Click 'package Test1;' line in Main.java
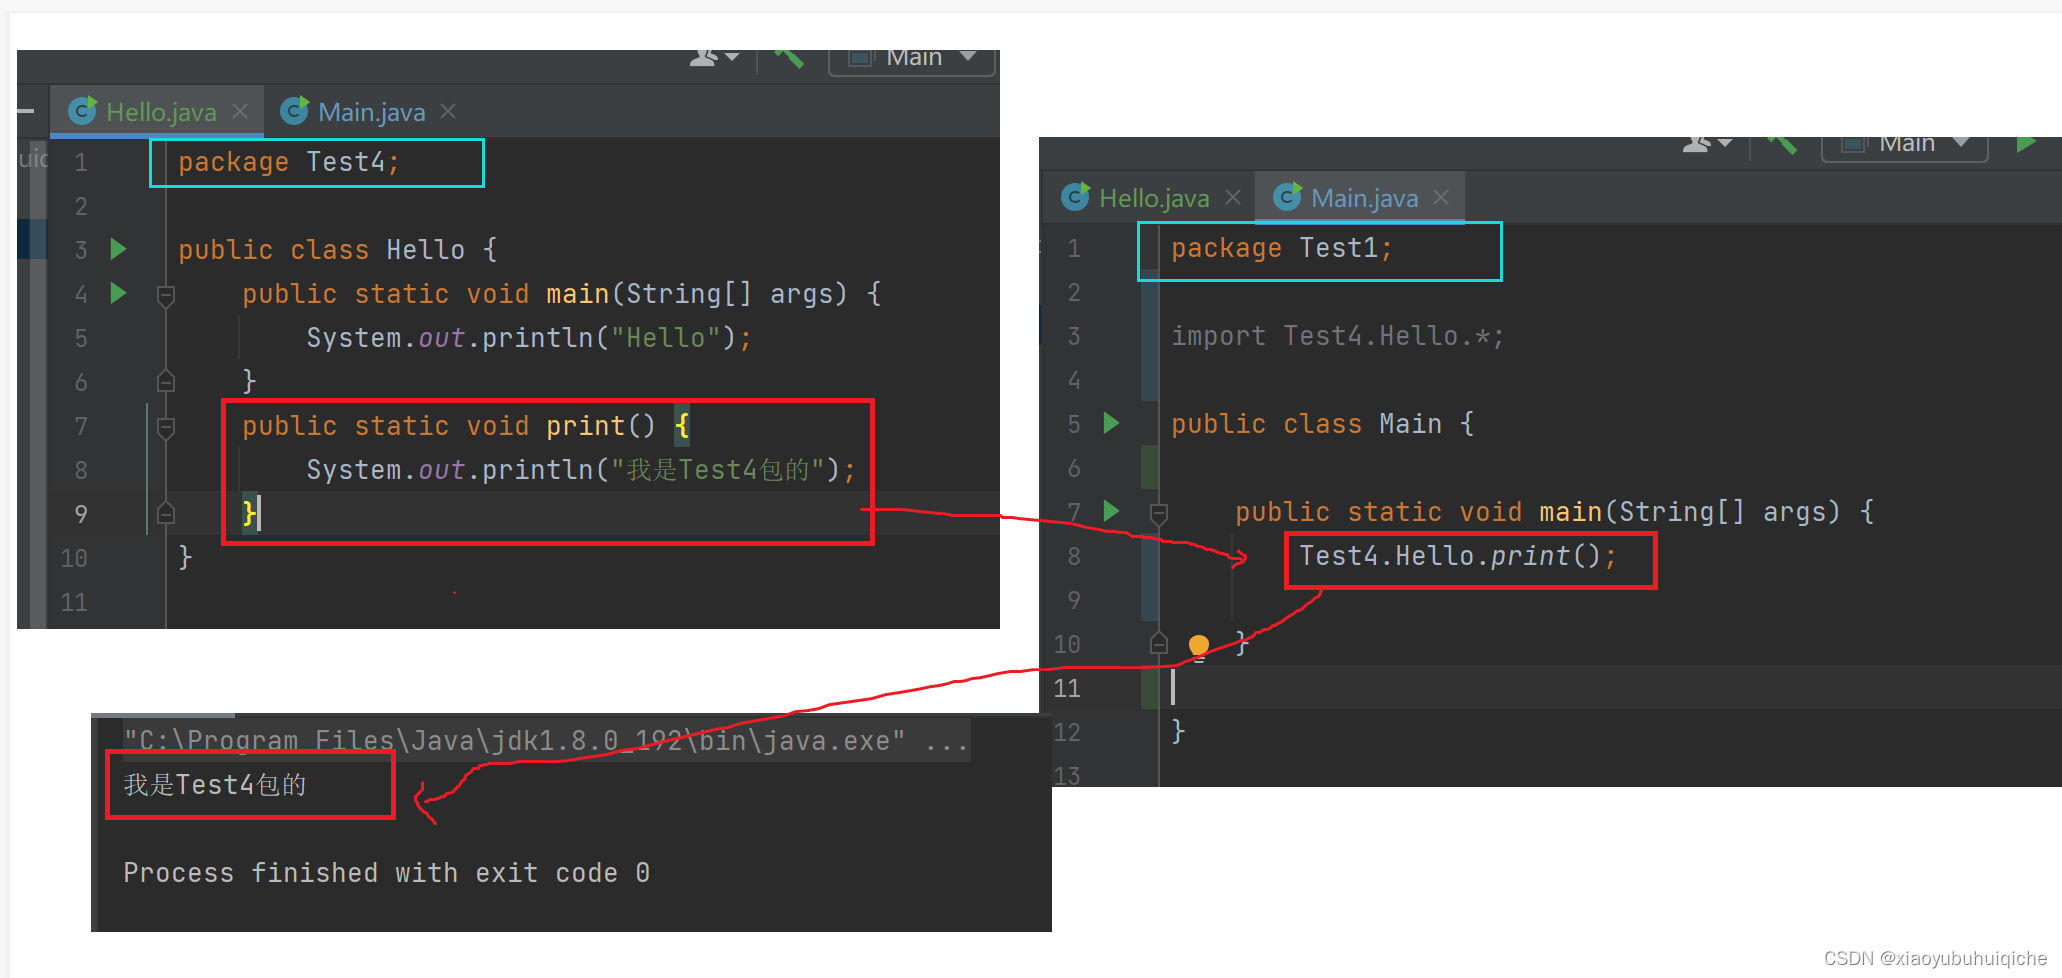 [x=1282, y=248]
